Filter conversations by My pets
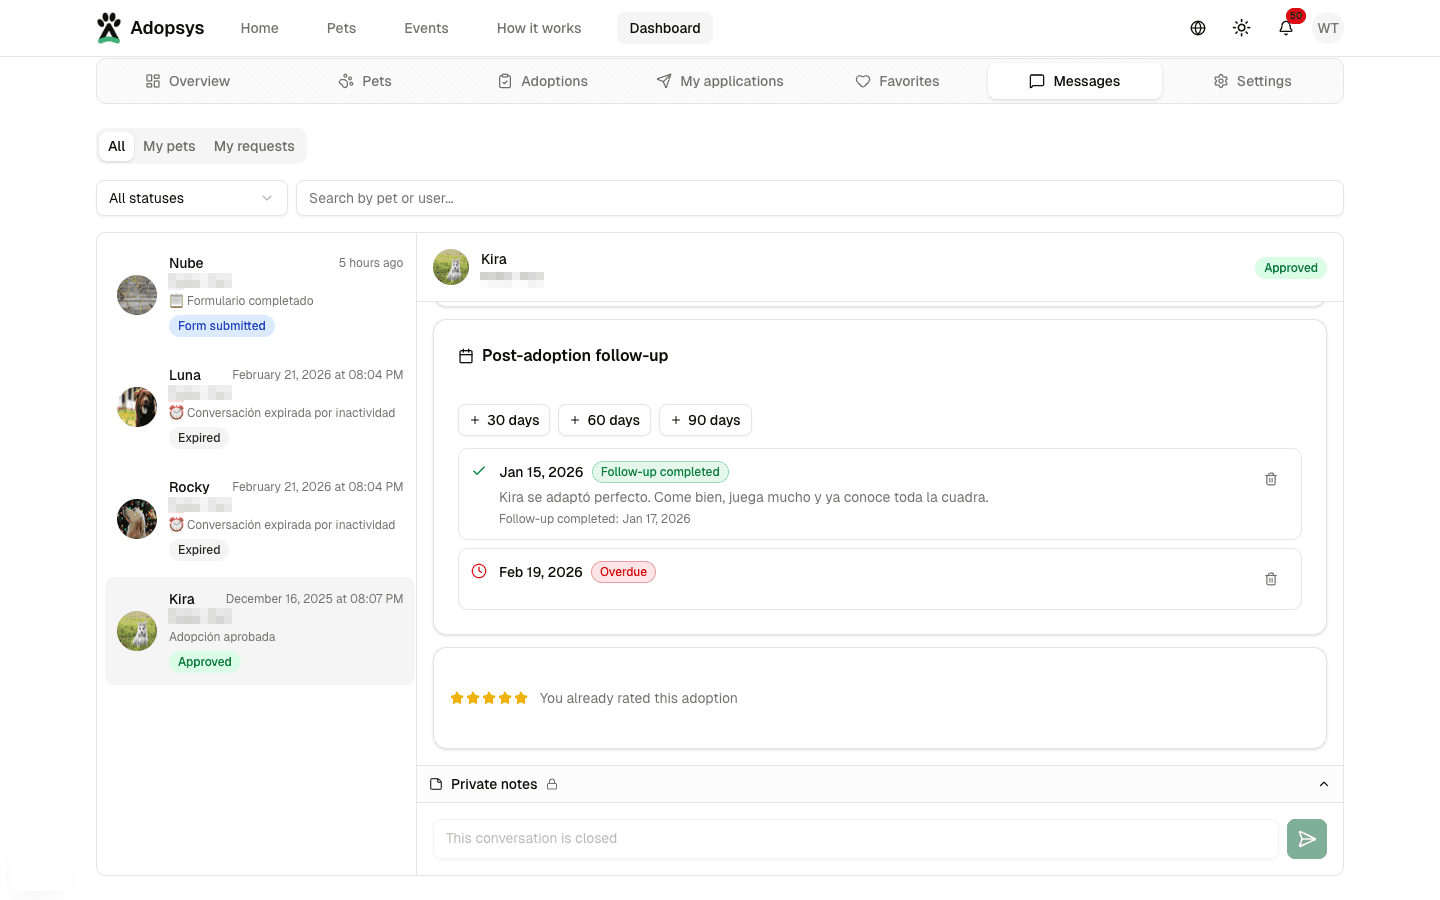This screenshot has height=900, width=1440. point(169,146)
